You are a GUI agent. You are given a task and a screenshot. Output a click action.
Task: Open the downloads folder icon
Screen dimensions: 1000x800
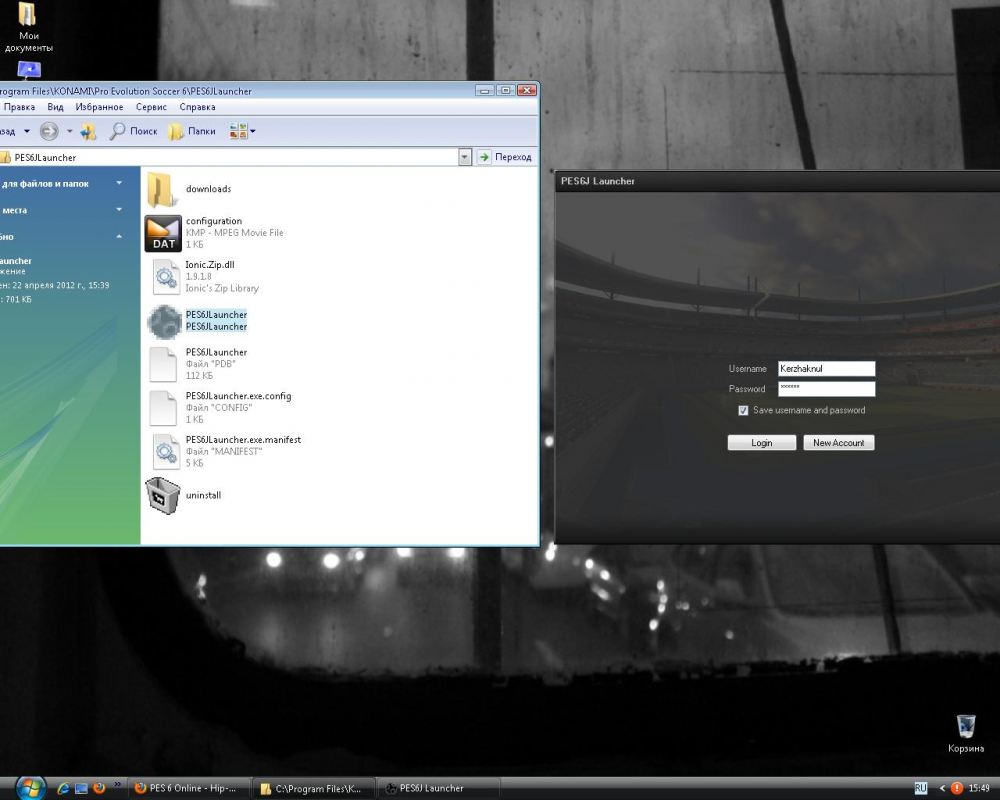[162, 189]
